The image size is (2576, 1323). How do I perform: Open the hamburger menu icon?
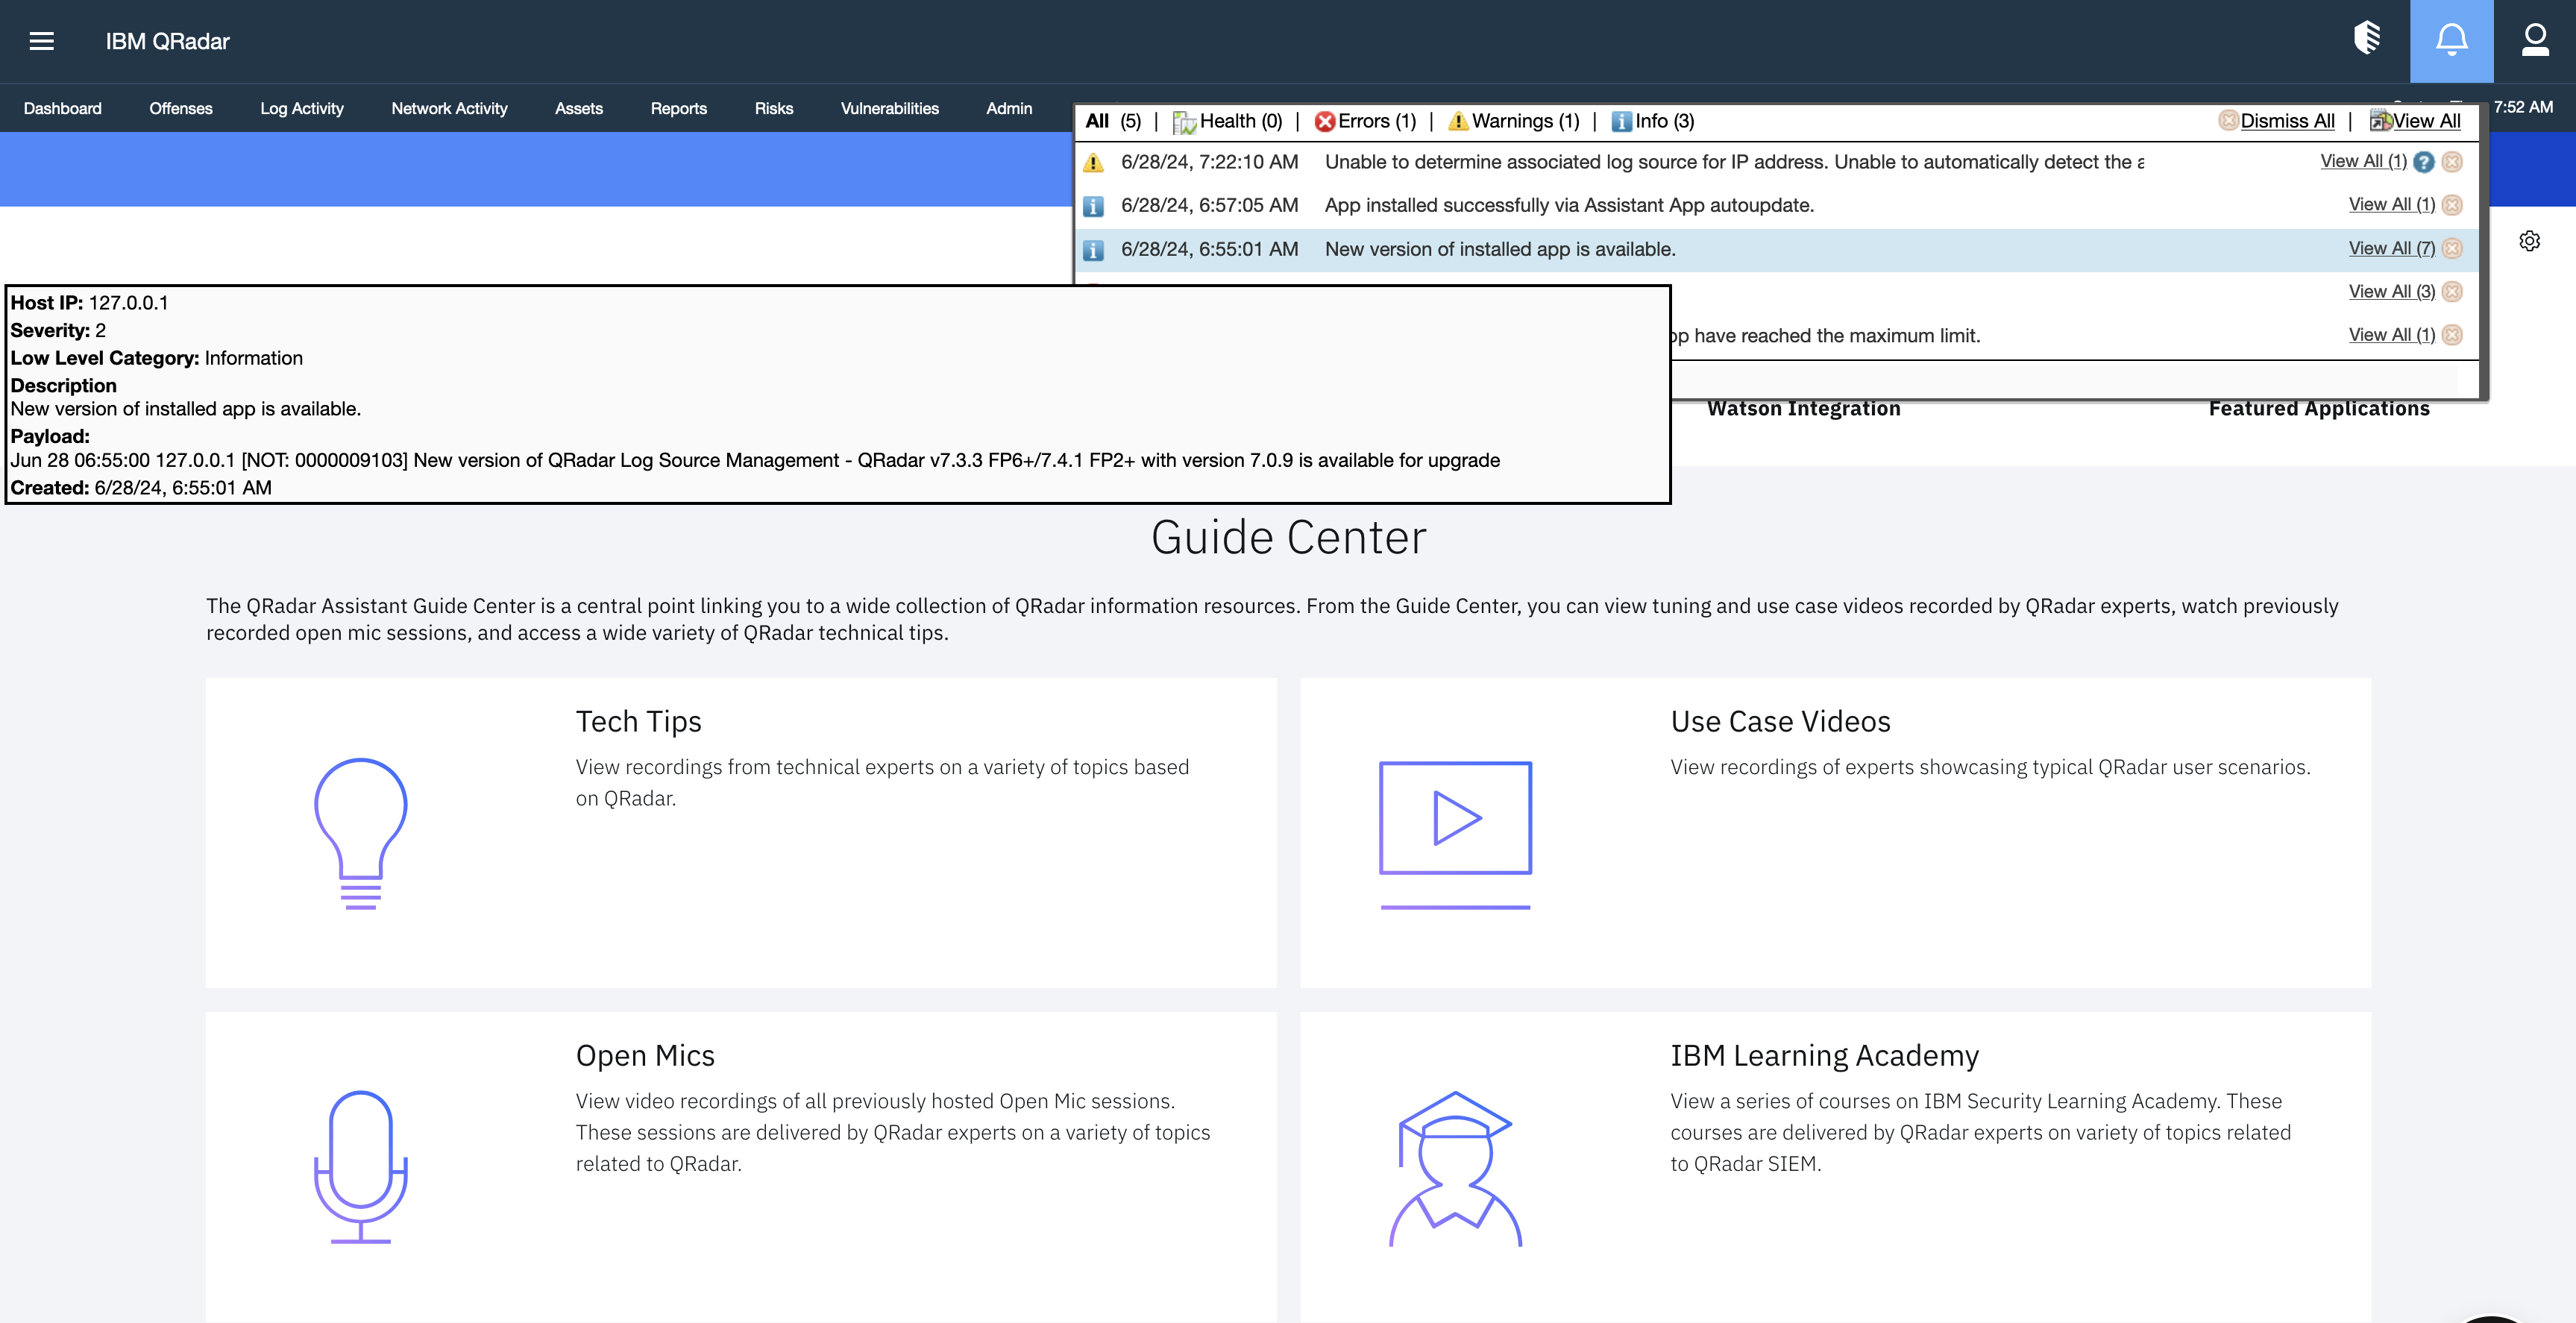click(41, 41)
